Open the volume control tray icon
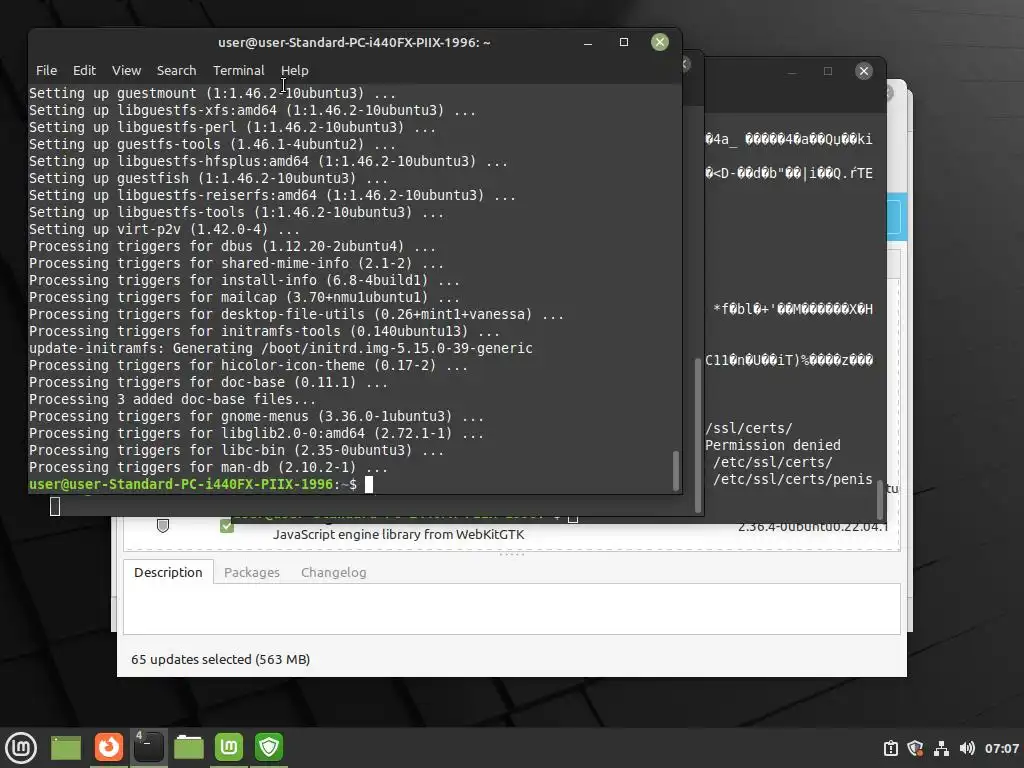The image size is (1024, 768). pyautogui.click(x=967, y=748)
